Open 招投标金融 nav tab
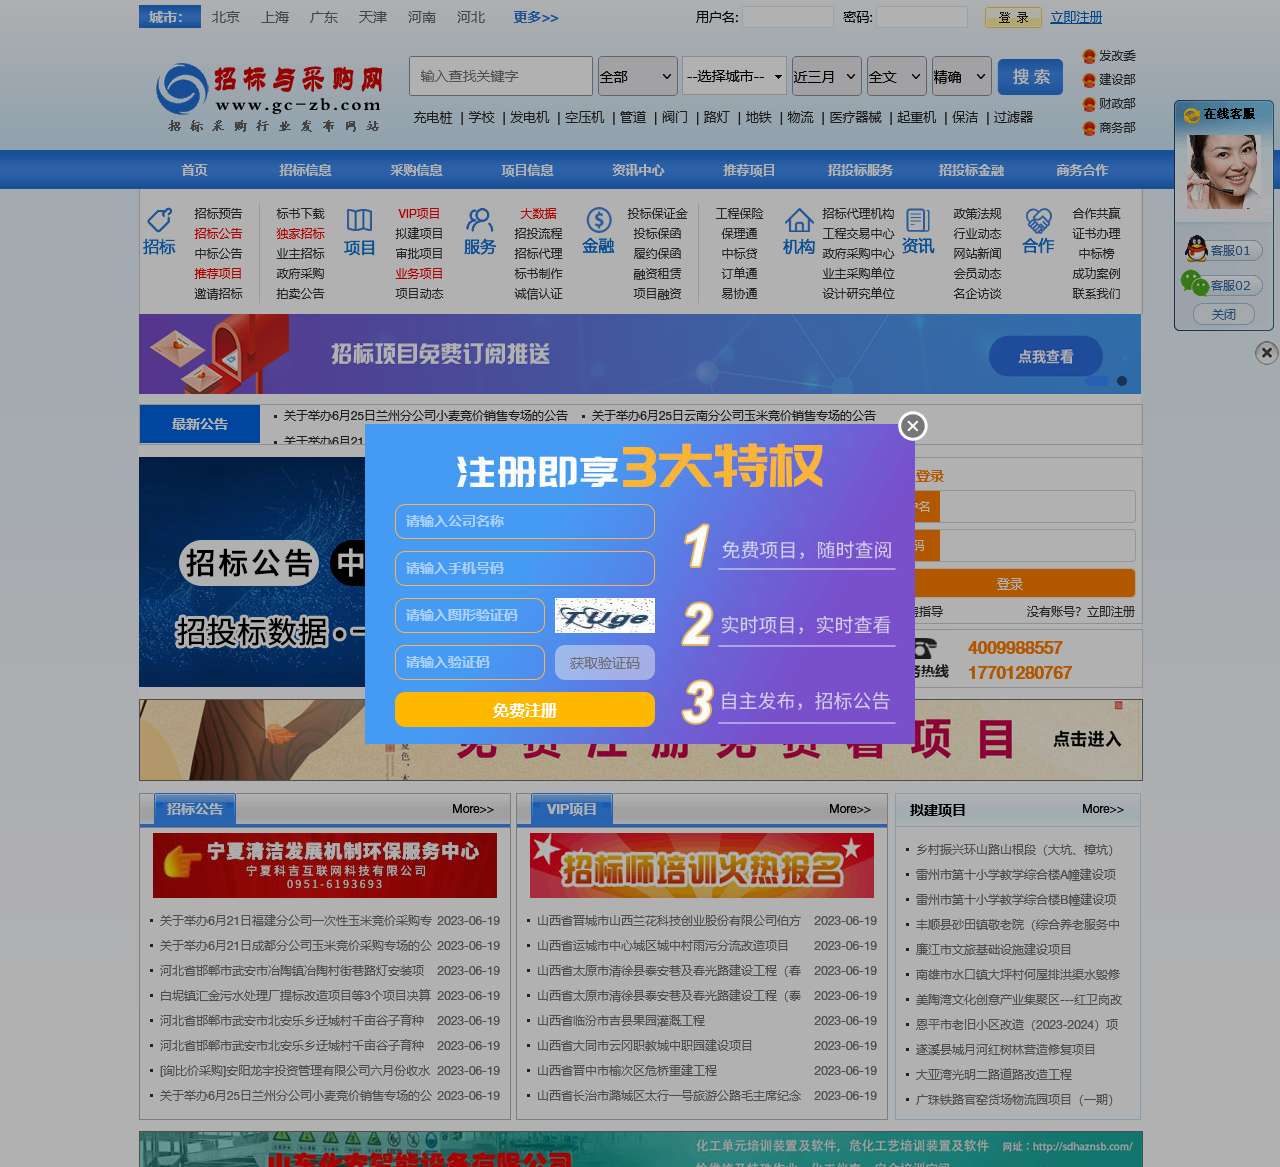 [971, 170]
